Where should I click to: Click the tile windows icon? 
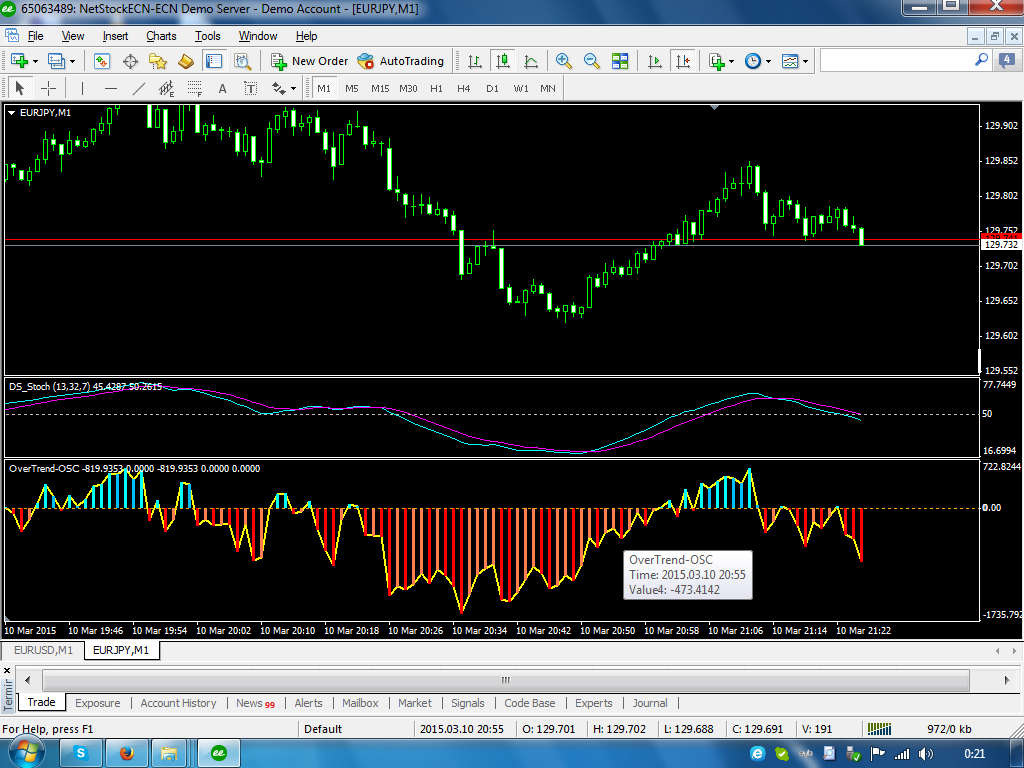[x=620, y=61]
